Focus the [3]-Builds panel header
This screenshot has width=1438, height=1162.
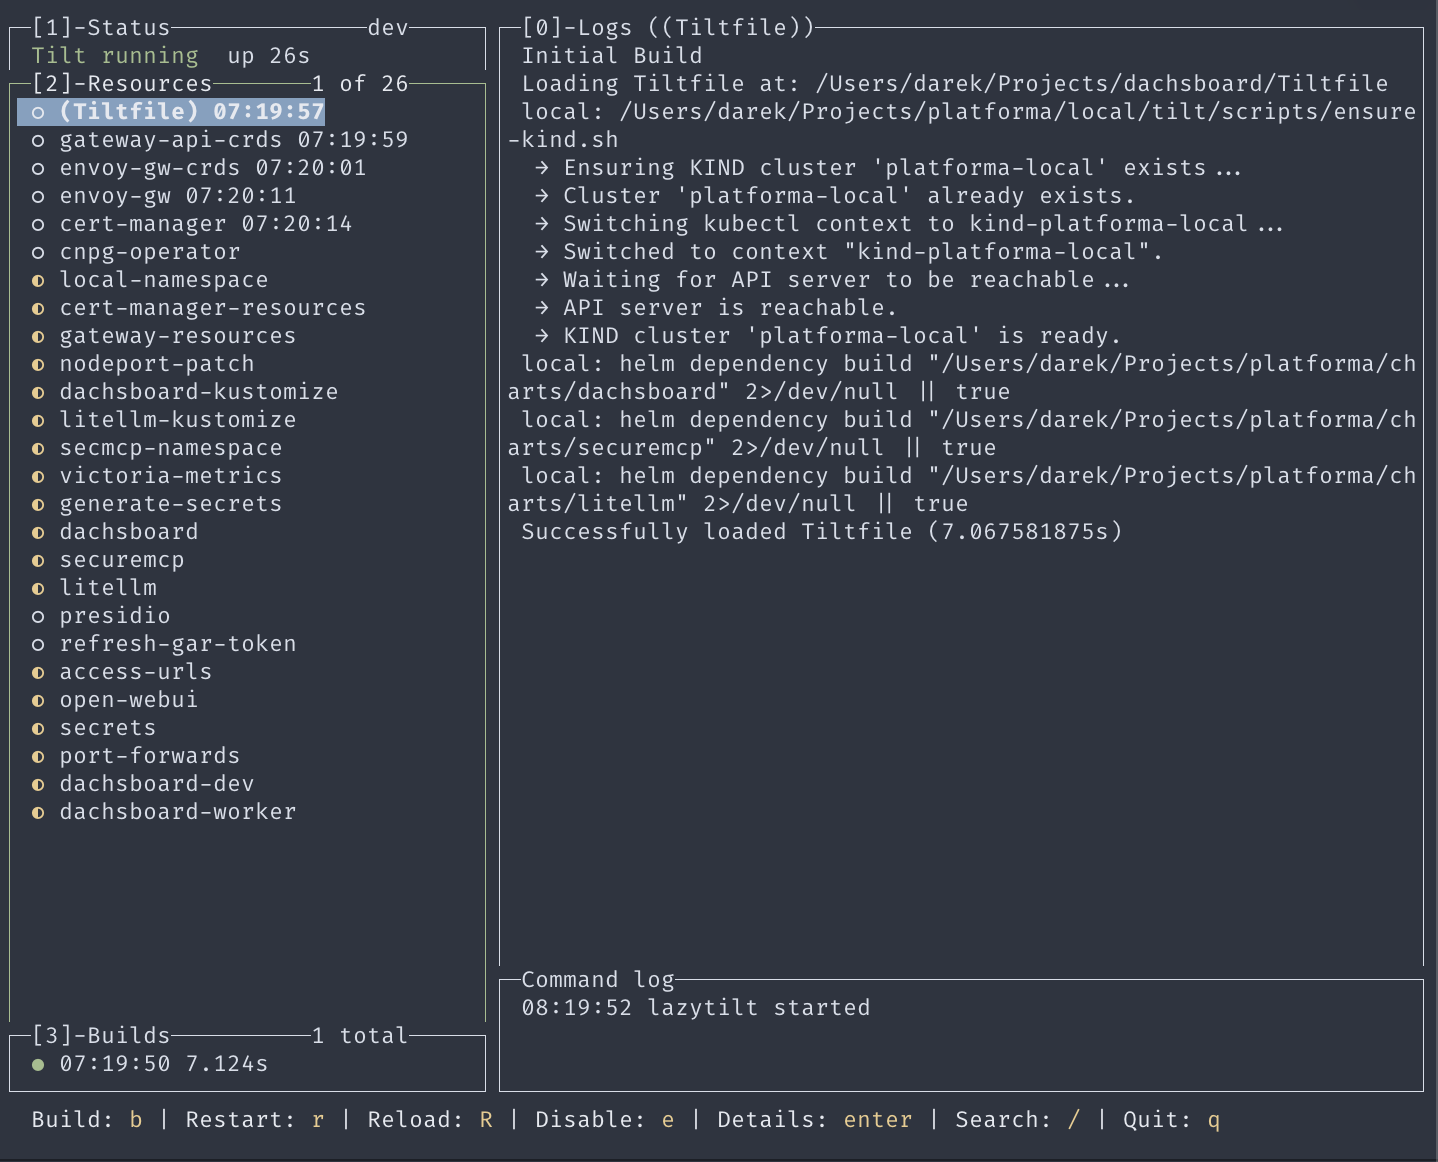click(x=101, y=1036)
